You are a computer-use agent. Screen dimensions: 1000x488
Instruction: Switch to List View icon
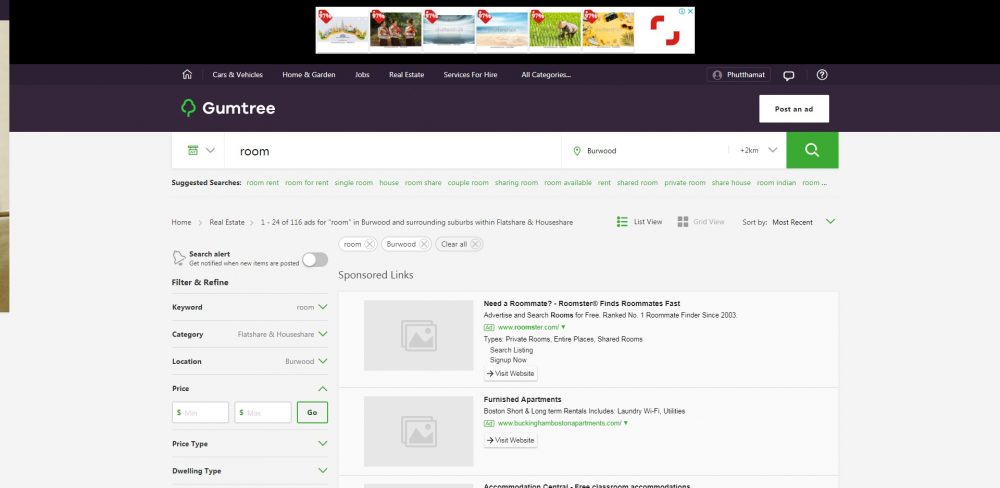pos(622,221)
